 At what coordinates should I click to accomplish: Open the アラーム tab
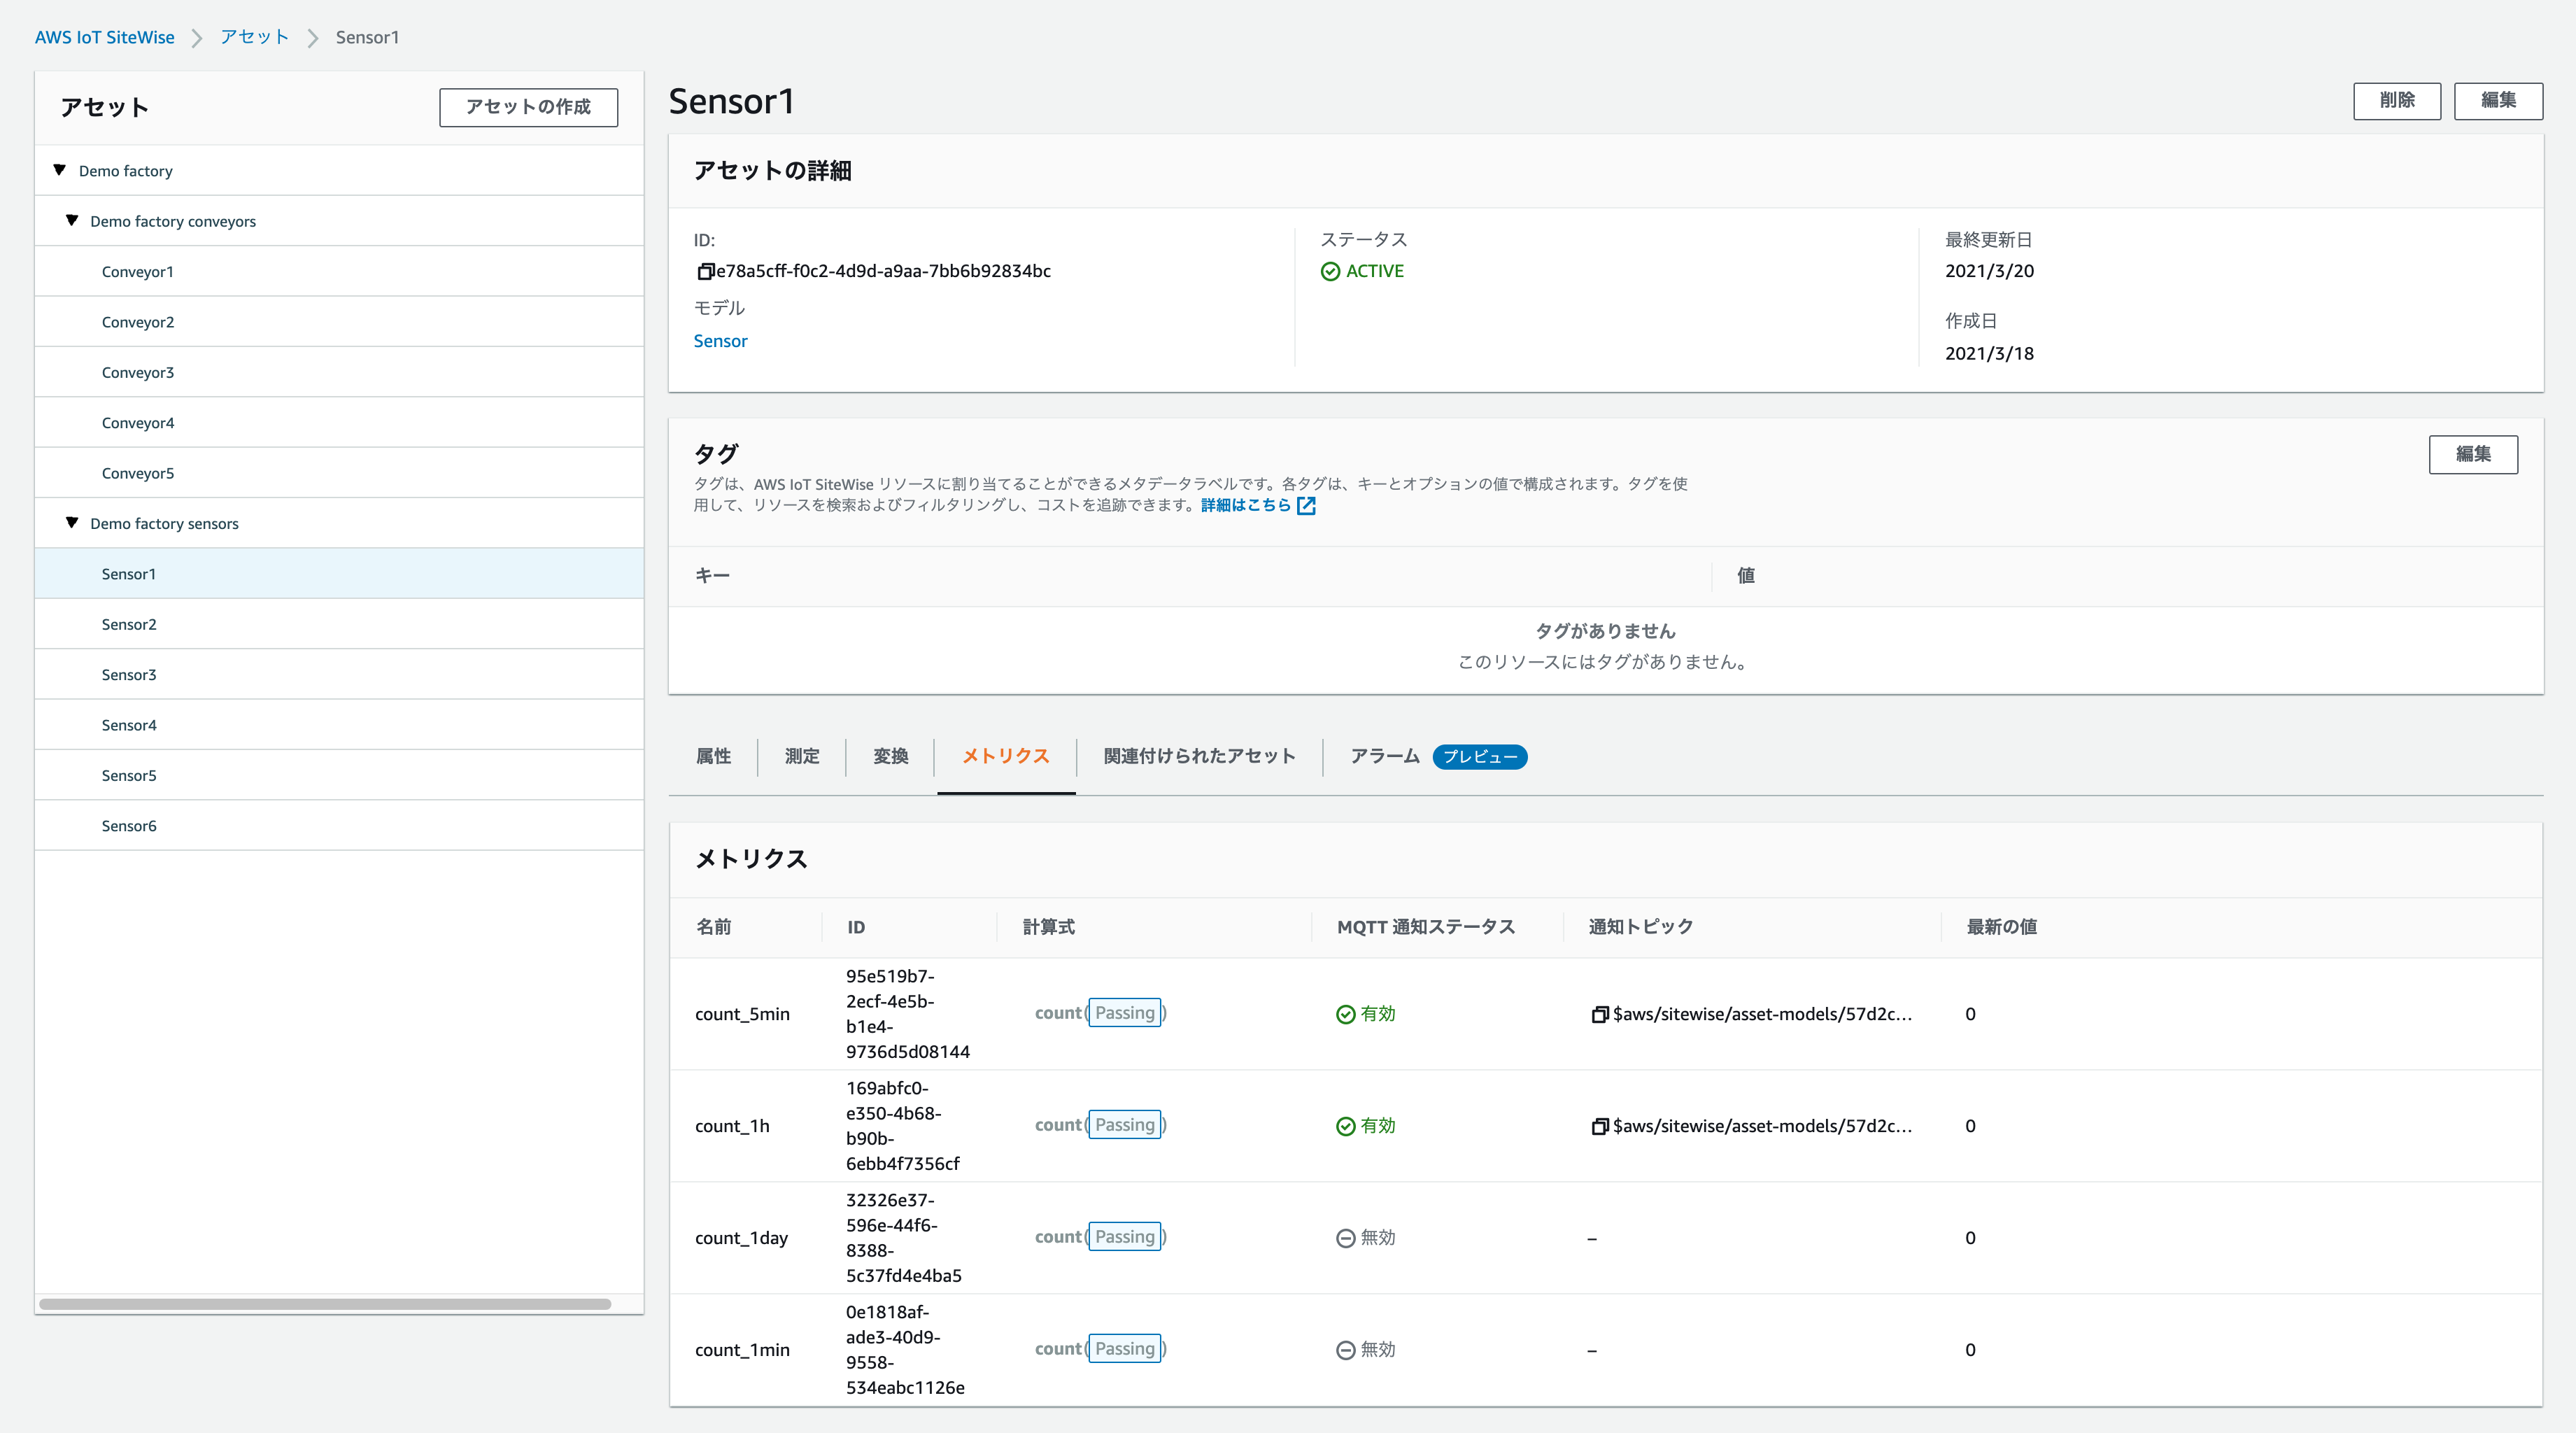coord(1384,756)
